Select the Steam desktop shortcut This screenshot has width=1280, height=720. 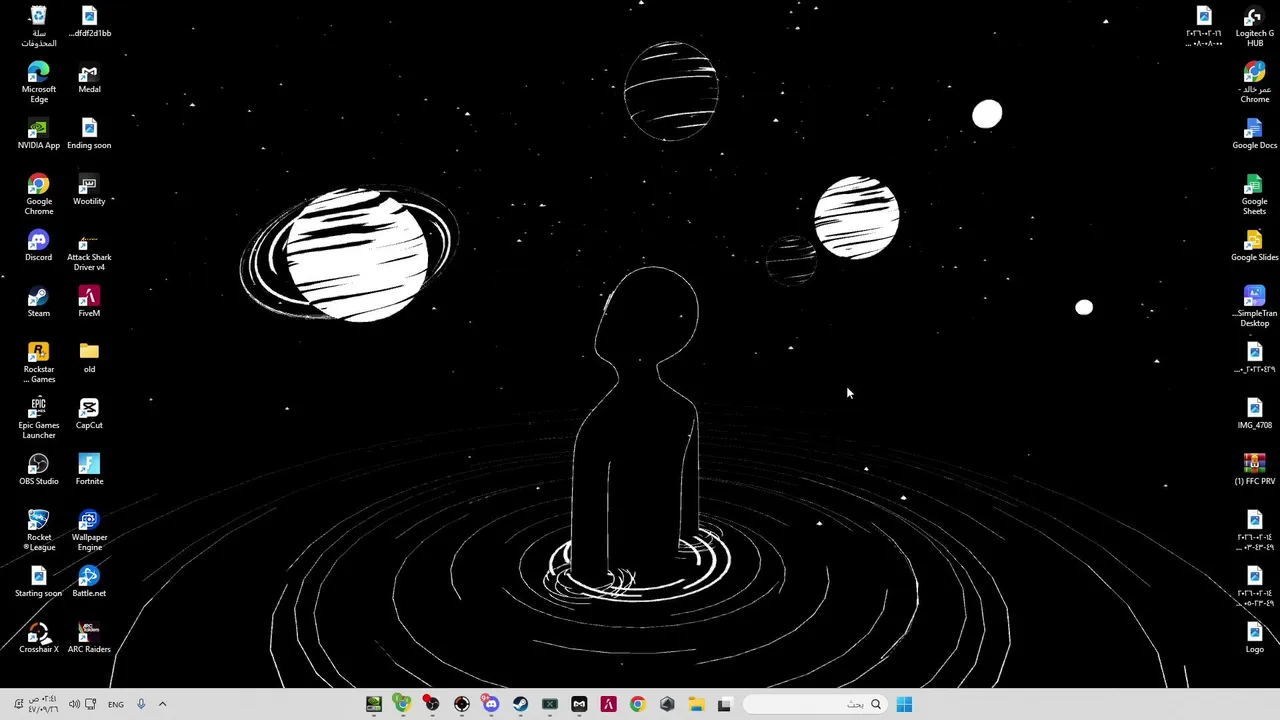coord(38,302)
